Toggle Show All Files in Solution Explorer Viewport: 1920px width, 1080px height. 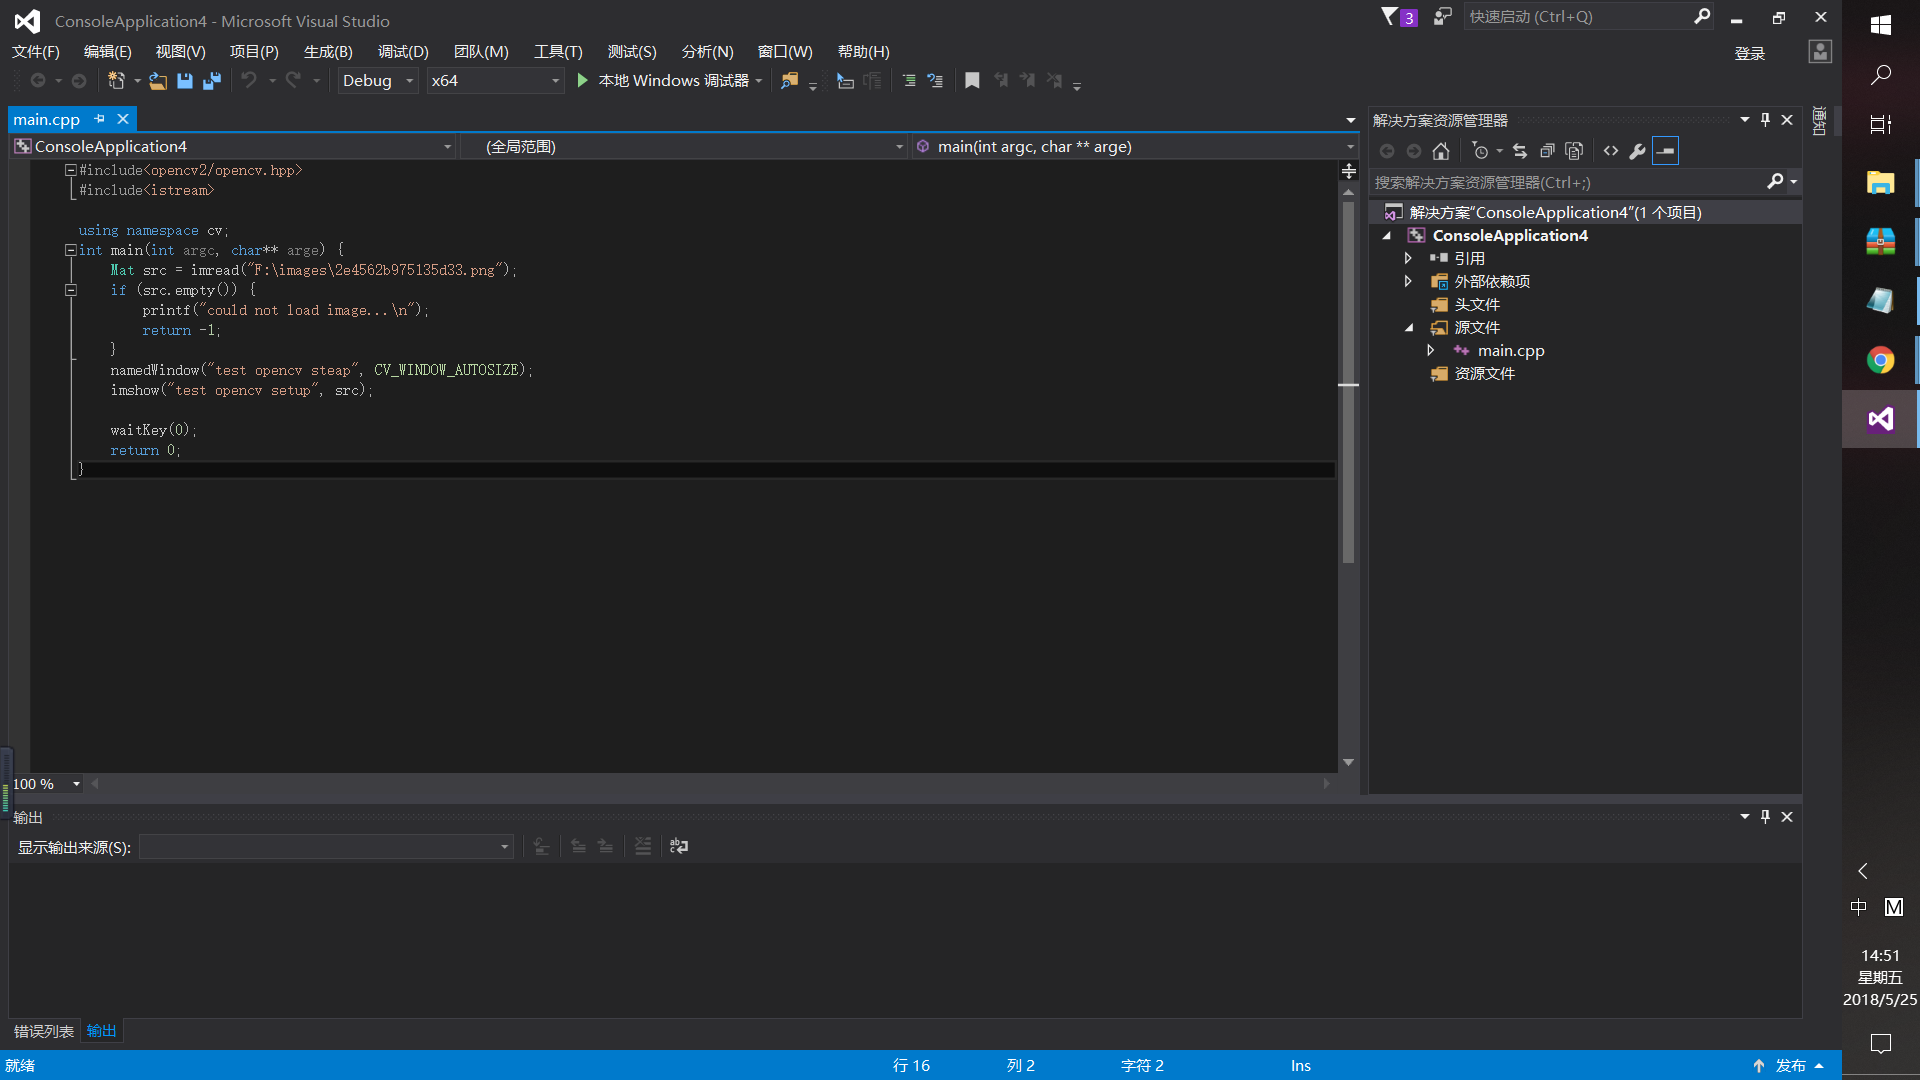click(1574, 151)
